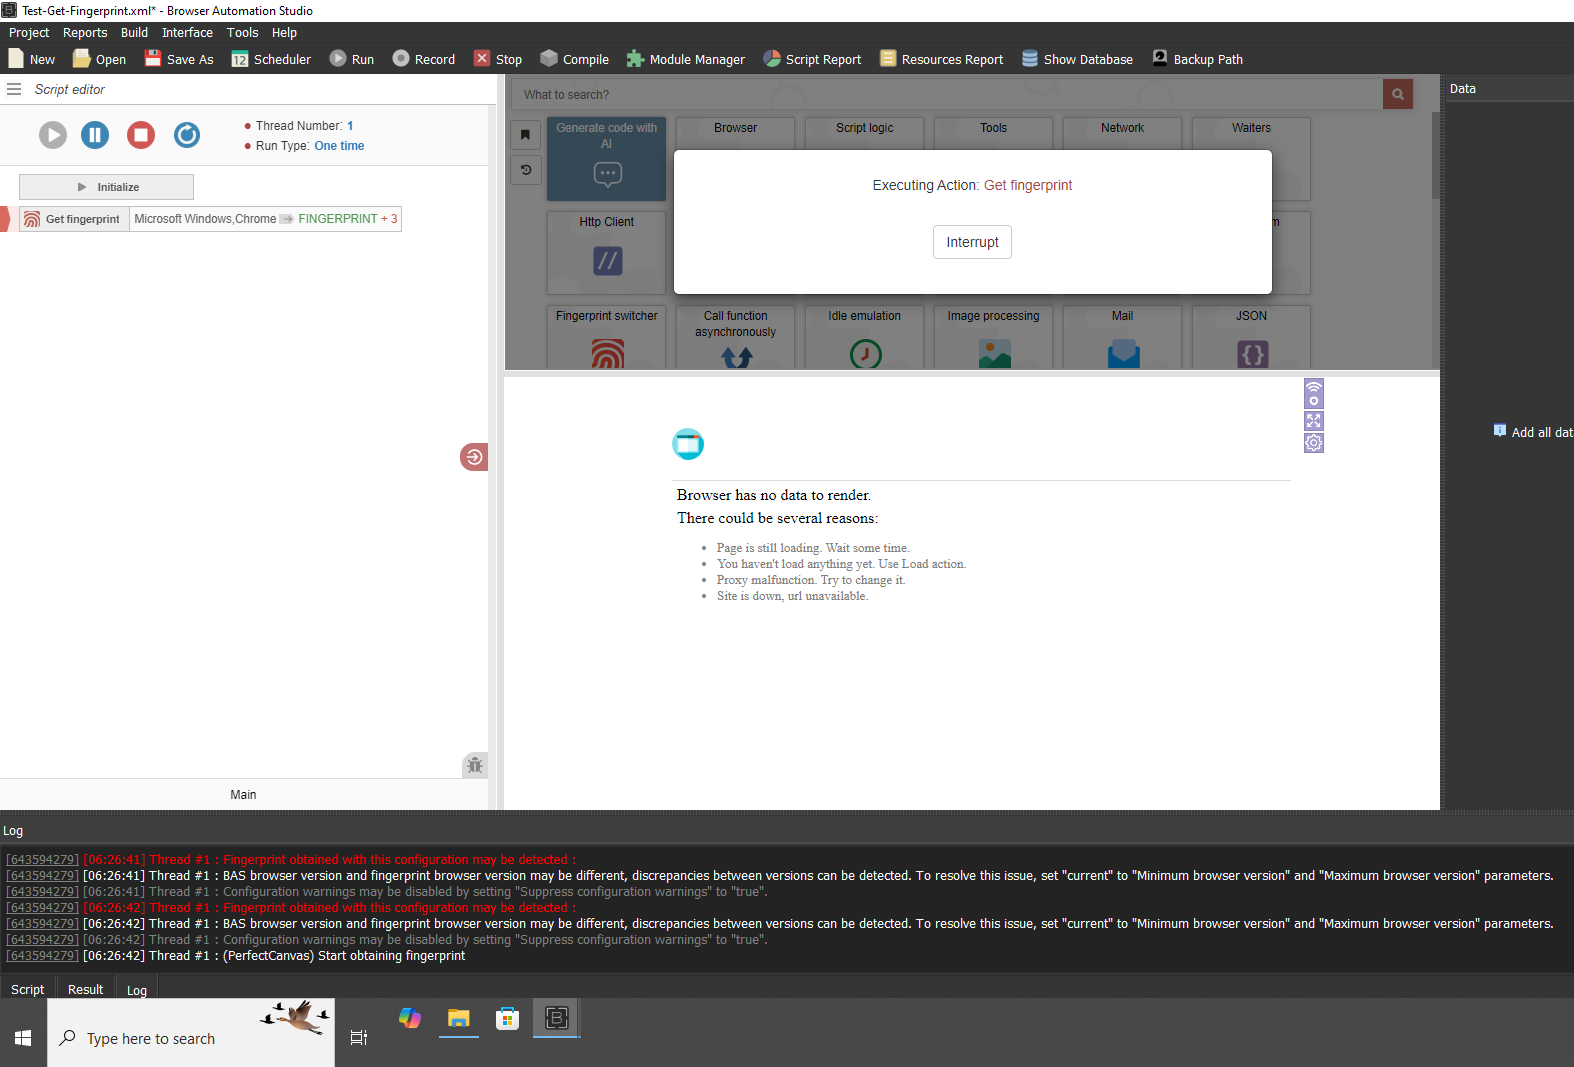Image resolution: width=1574 pixels, height=1067 pixels.
Task: Click the bug debug icon
Action: 475,765
